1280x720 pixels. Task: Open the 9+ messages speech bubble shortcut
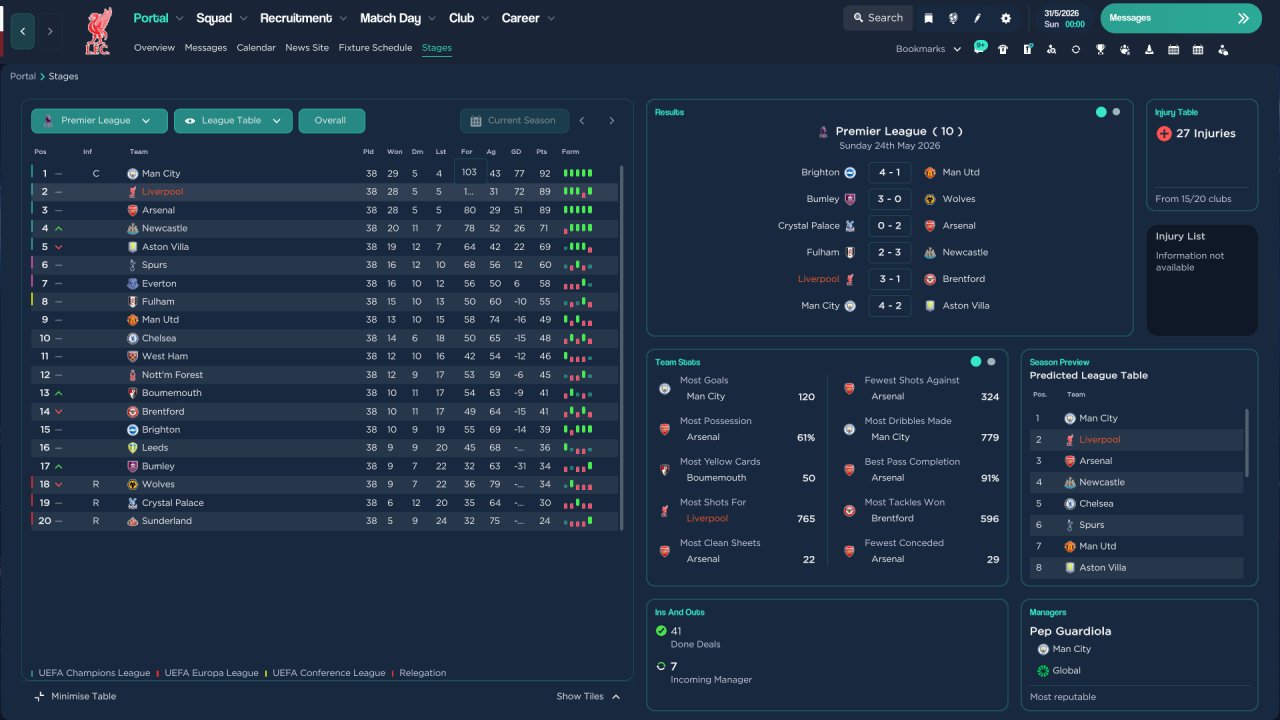[x=979, y=48]
